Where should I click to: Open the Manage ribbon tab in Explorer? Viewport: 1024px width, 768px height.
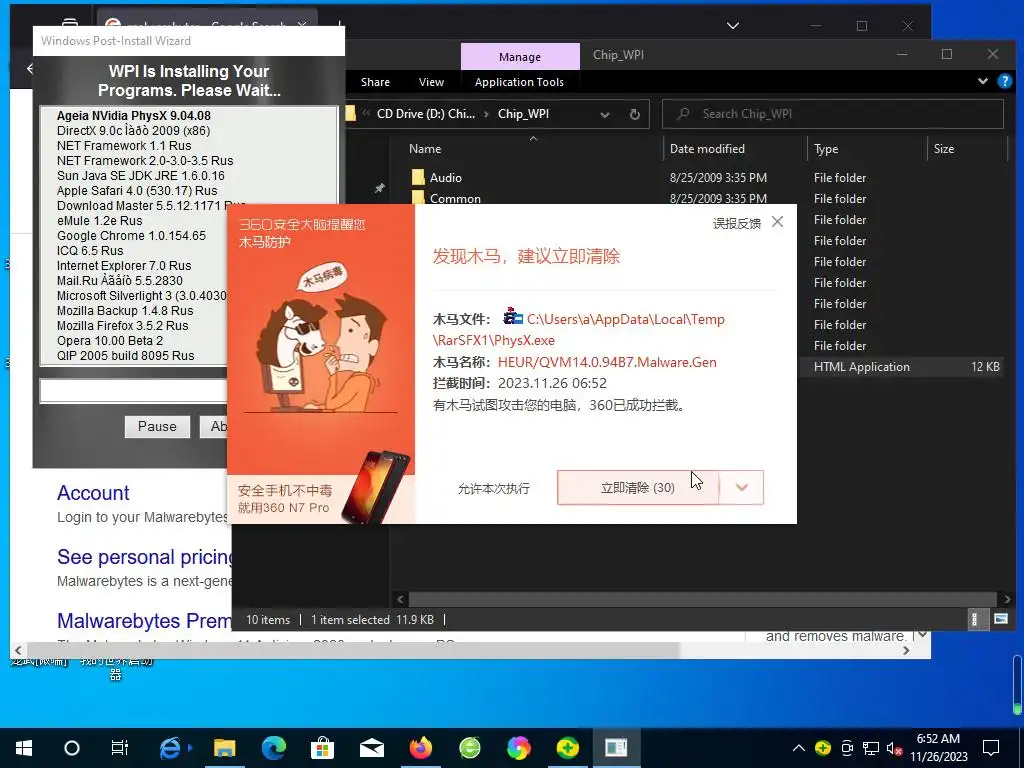click(x=520, y=57)
